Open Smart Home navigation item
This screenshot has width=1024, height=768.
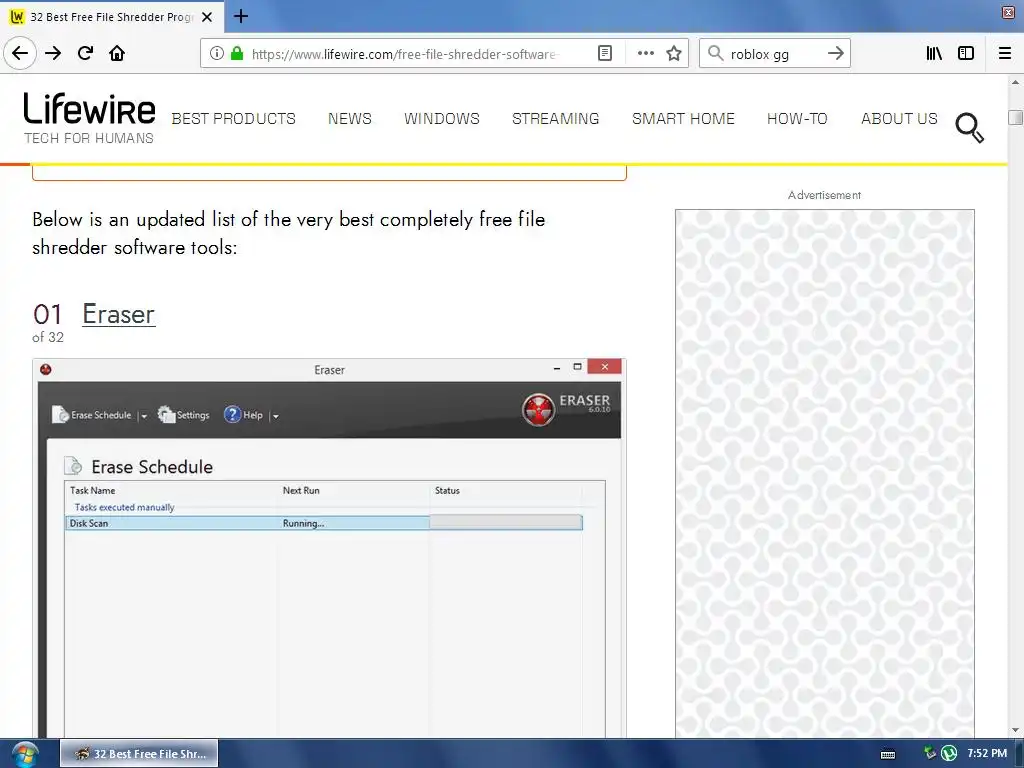point(683,119)
